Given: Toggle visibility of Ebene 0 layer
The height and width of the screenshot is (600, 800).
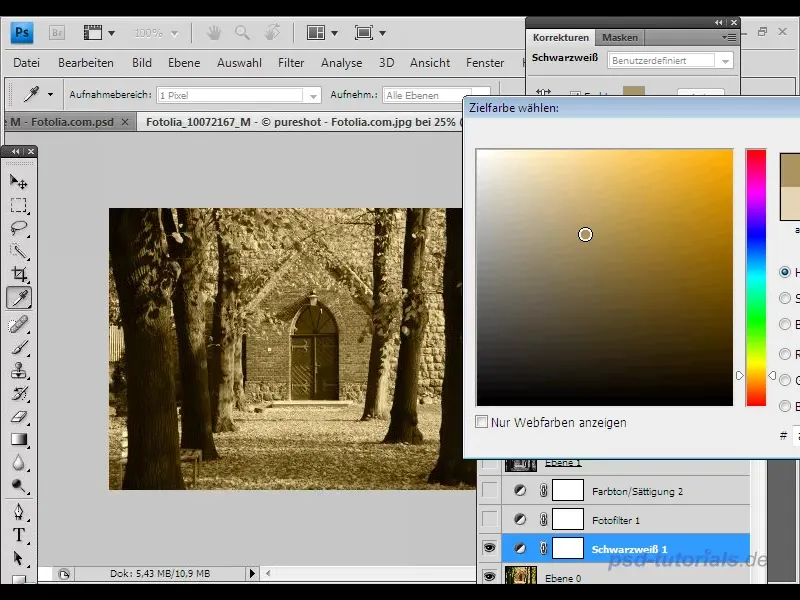Looking at the screenshot, I should (x=489, y=577).
